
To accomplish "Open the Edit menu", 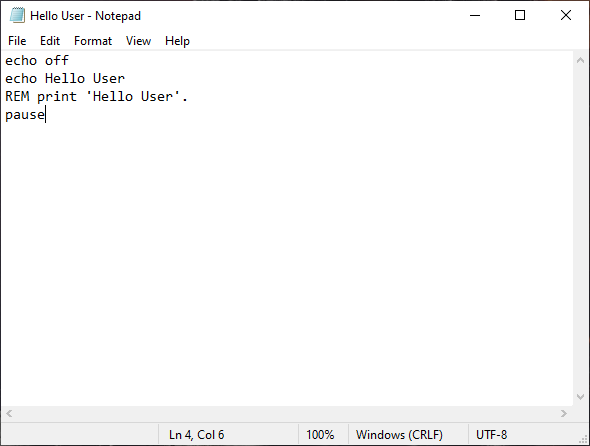I will pos(50,41).
